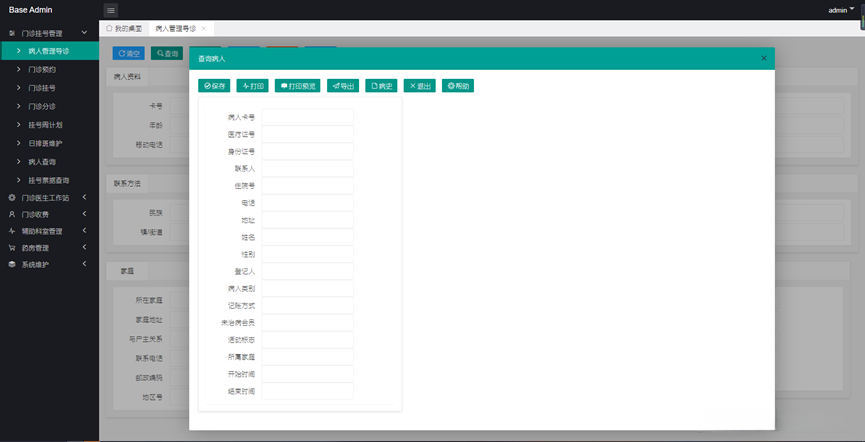This screenshot has width=865, height=442.
Task: Open 挂号周计划 in the sidebar
Action: pos(50,125)
